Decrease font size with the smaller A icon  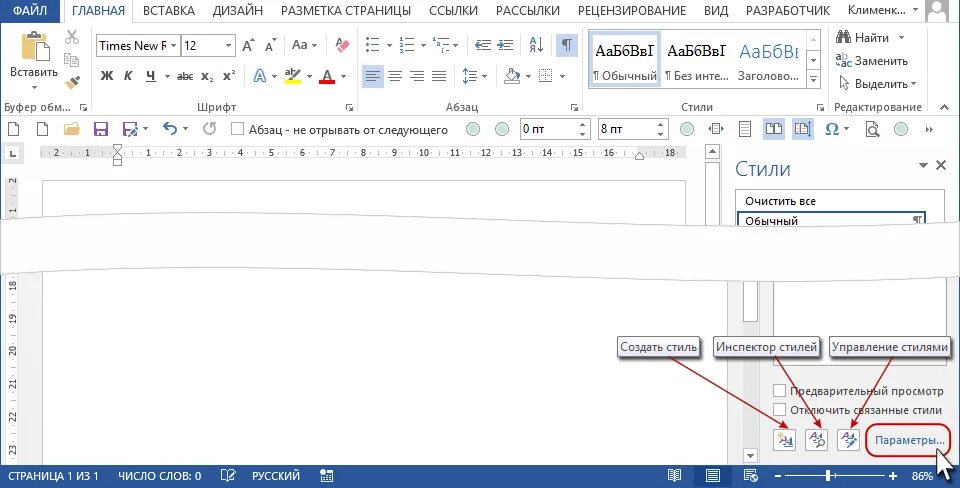coord(271,45)
